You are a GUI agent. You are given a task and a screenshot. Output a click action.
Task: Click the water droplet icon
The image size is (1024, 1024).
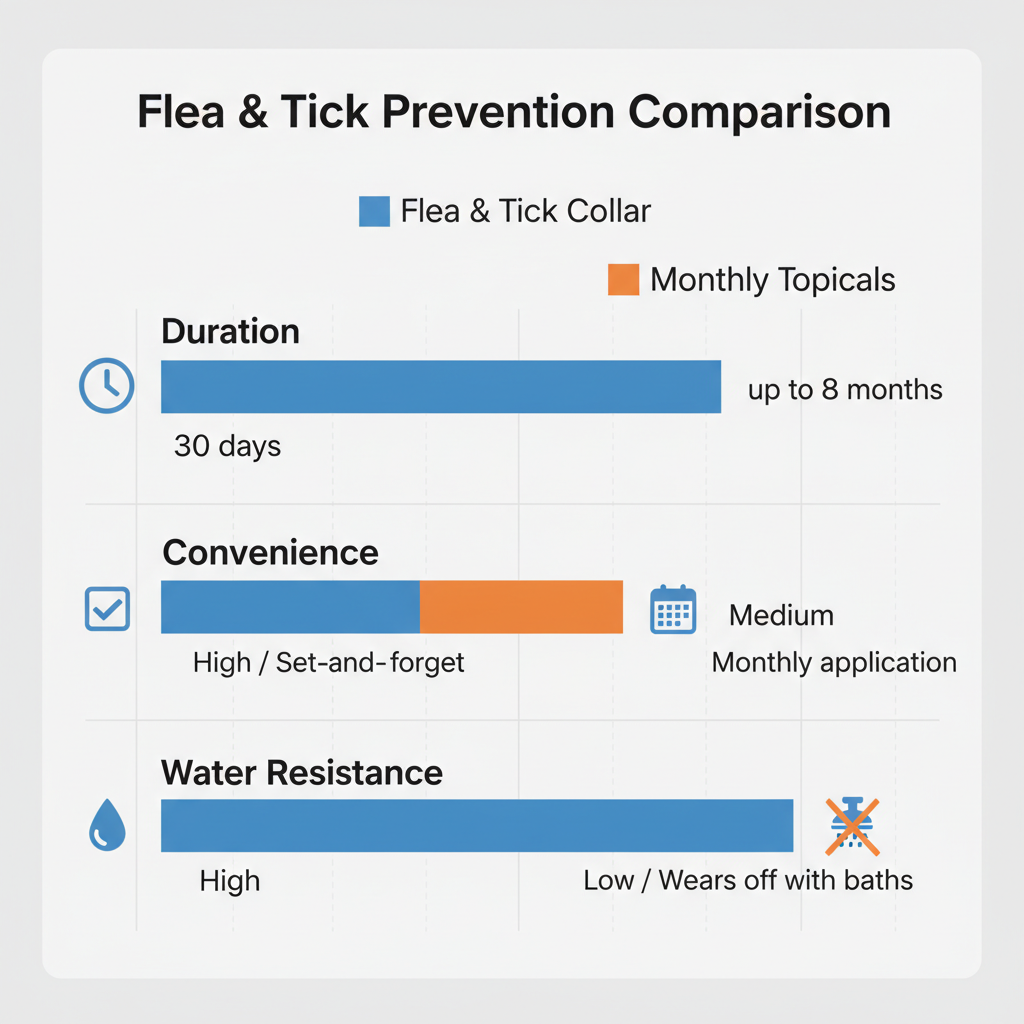(107, 828)
